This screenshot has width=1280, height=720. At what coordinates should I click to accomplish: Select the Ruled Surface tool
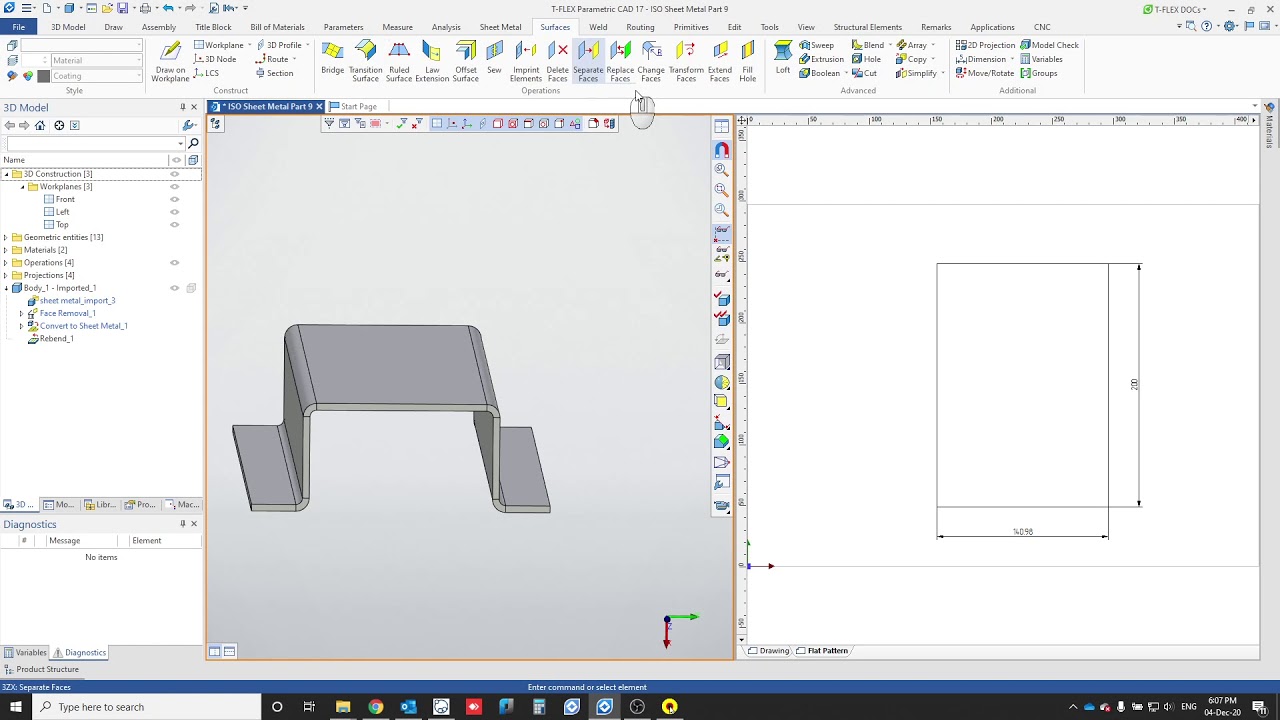[x=398, y=60]
